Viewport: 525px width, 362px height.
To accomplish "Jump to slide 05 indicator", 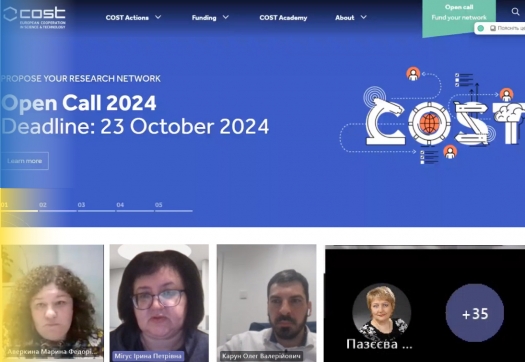I will (173, 207).
